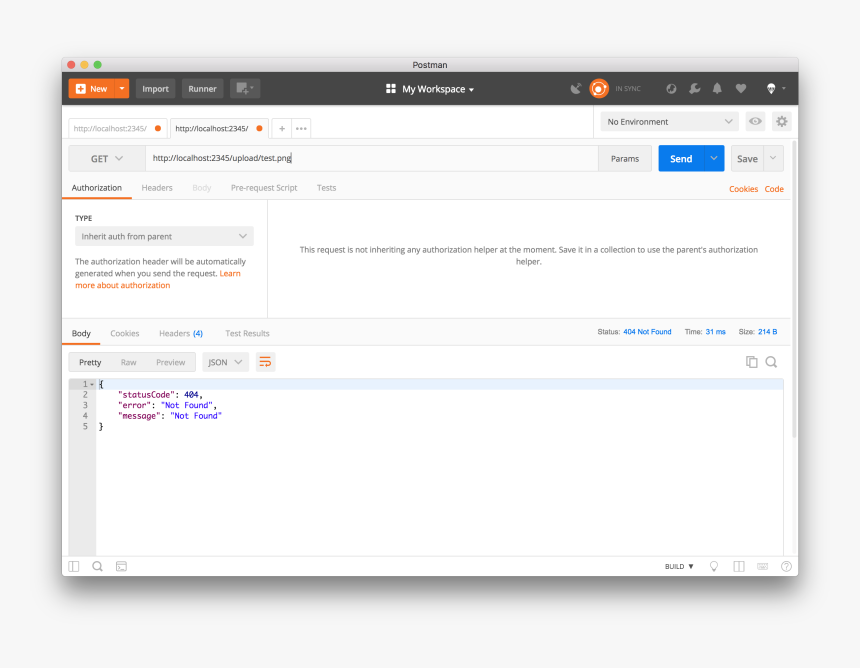Click the Time 31 ms value
Viewport: 860px width, 668px height.
coord(715,332)
